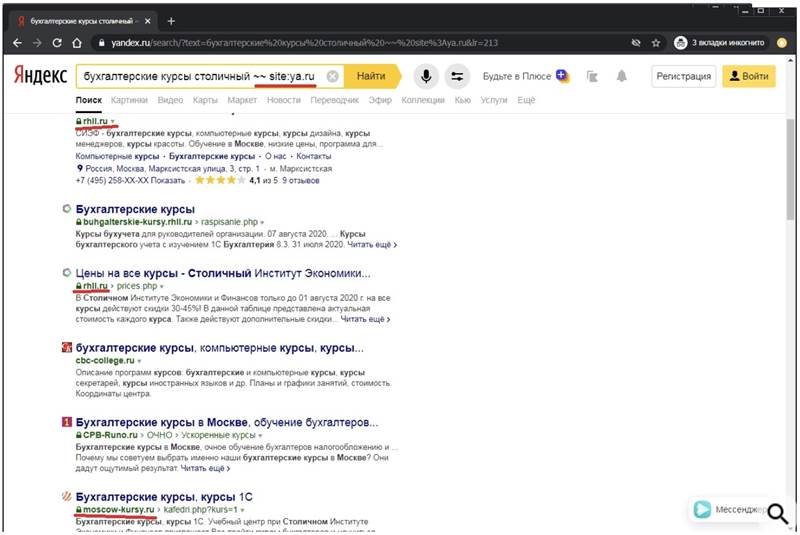Open the Контакты sitelink
The image size is (800, 535).
pyautogui.click(x=314, y=156)
